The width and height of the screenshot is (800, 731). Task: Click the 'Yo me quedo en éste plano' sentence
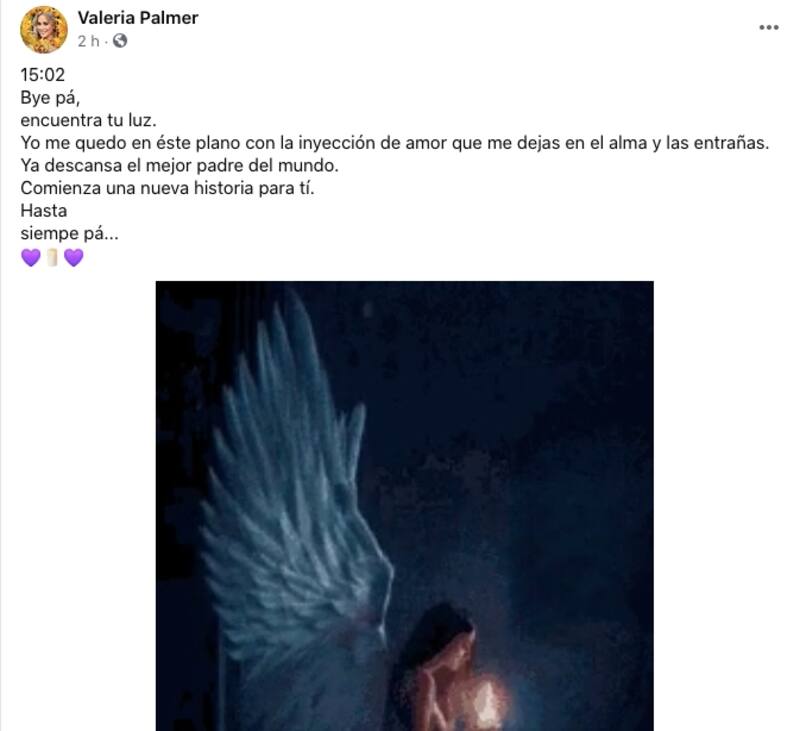click(x=394, y=143)
